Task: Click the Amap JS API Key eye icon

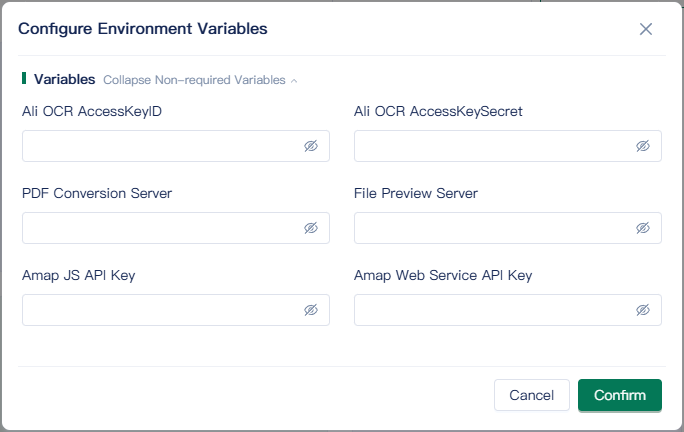Action: click(x=311, y=310)
